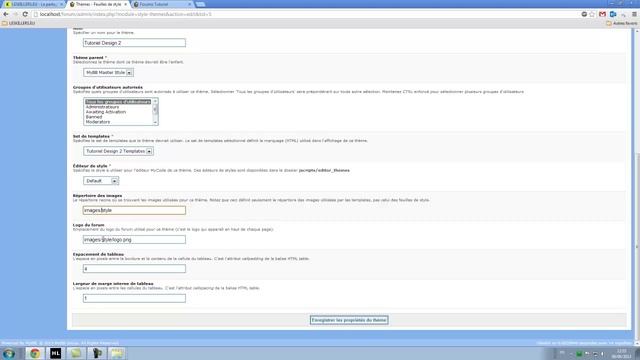Open the bookmark folder on the bookmarks bar
640x360 pixels.
click(x=19, y=23)
